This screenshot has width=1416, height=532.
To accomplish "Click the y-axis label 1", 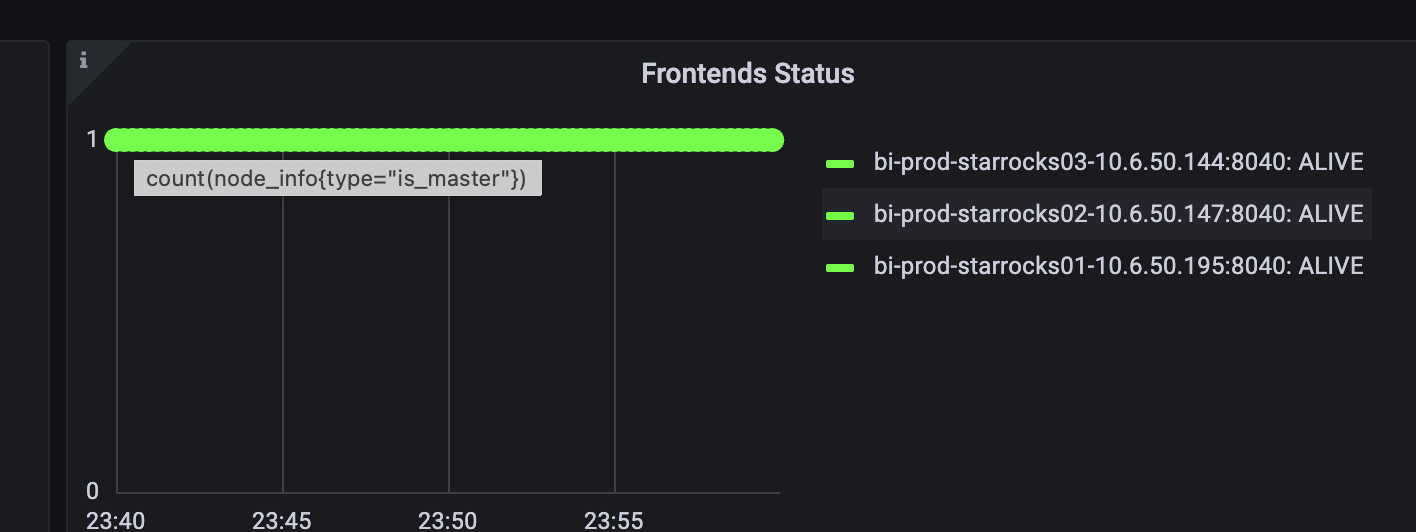I will [92, 139].
